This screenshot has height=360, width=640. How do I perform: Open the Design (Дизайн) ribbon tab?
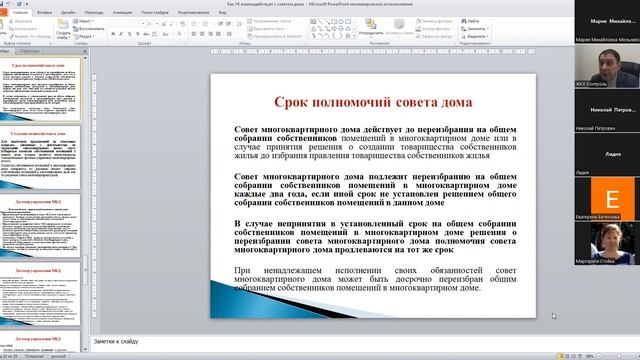tap(68, 13)
